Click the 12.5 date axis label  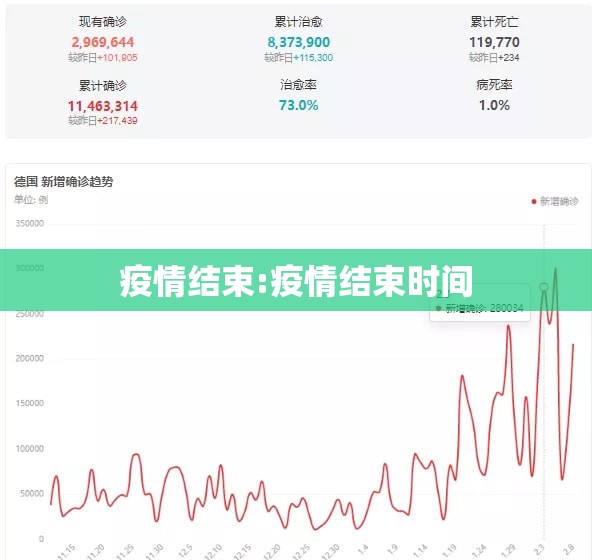click(185, 551)
